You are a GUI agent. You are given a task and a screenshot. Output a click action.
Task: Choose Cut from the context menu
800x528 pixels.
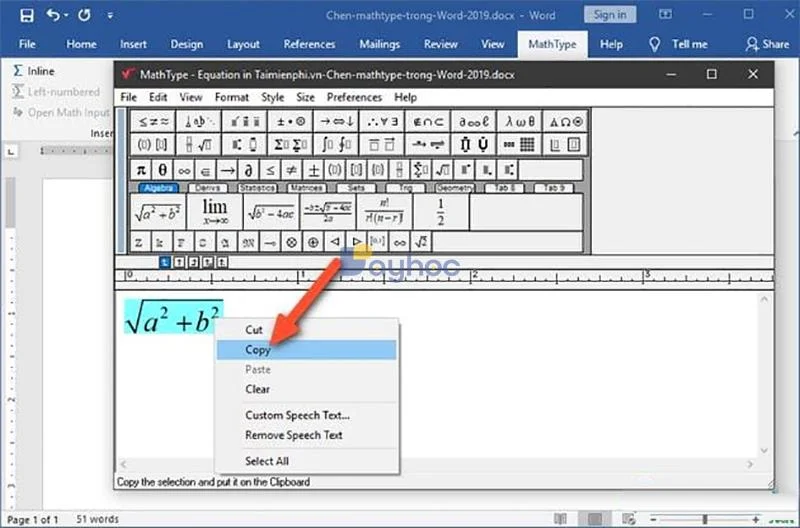(x=307, y=330)
